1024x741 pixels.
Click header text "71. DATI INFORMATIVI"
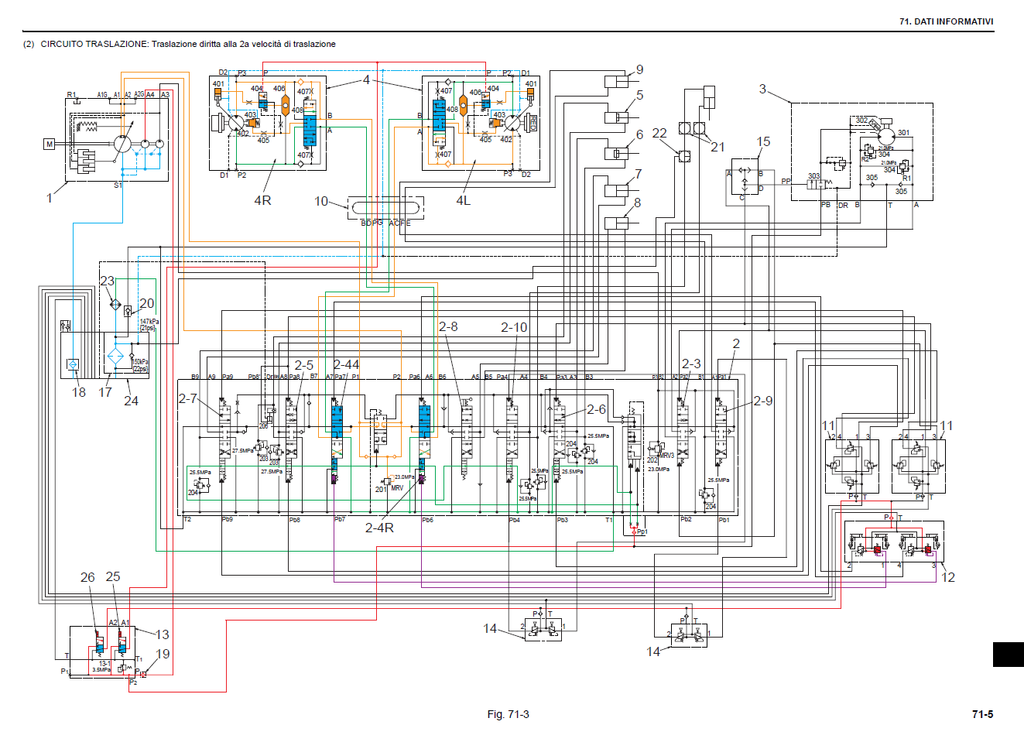pos(946,22)
